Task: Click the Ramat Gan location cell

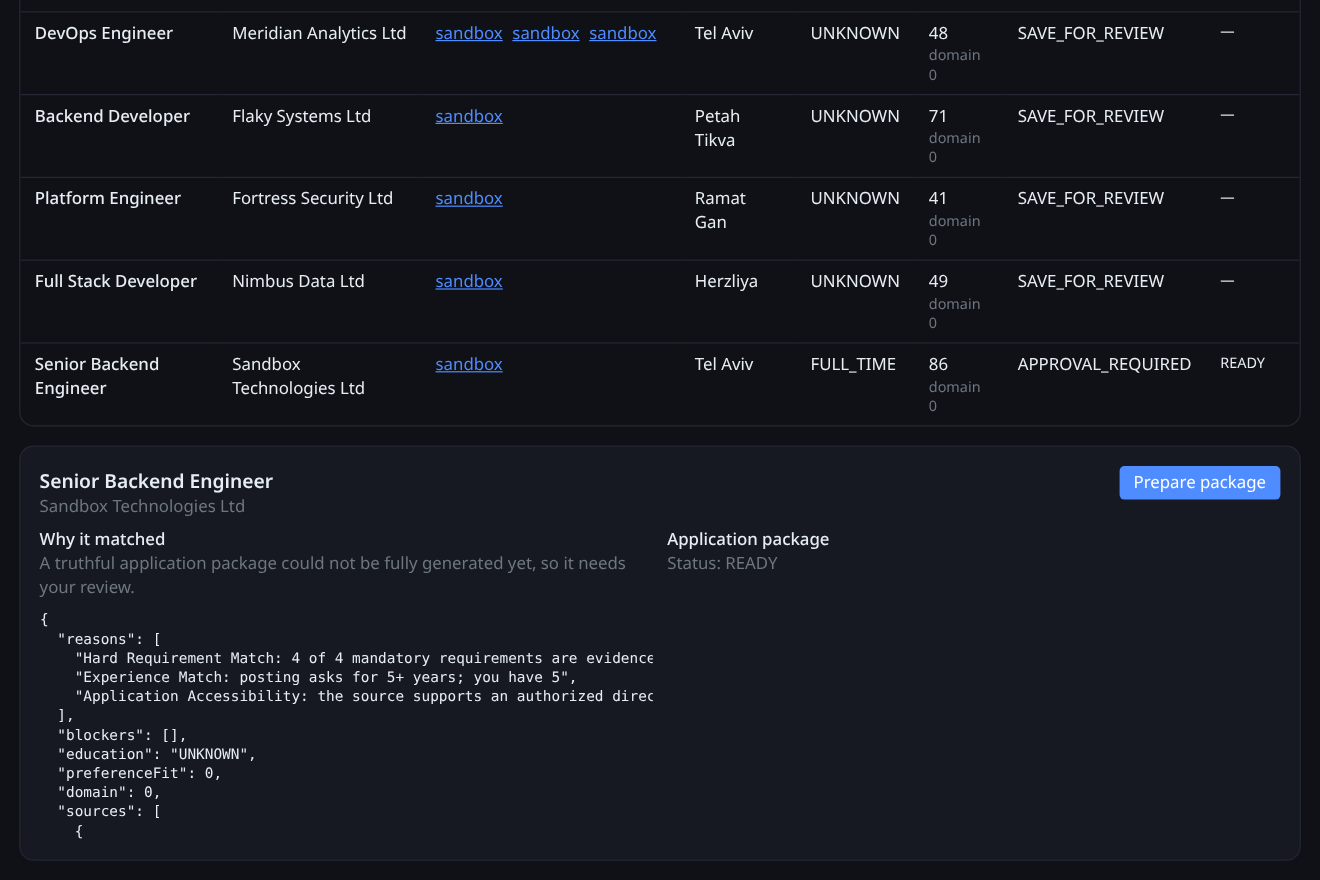Action: coord(720,210)
